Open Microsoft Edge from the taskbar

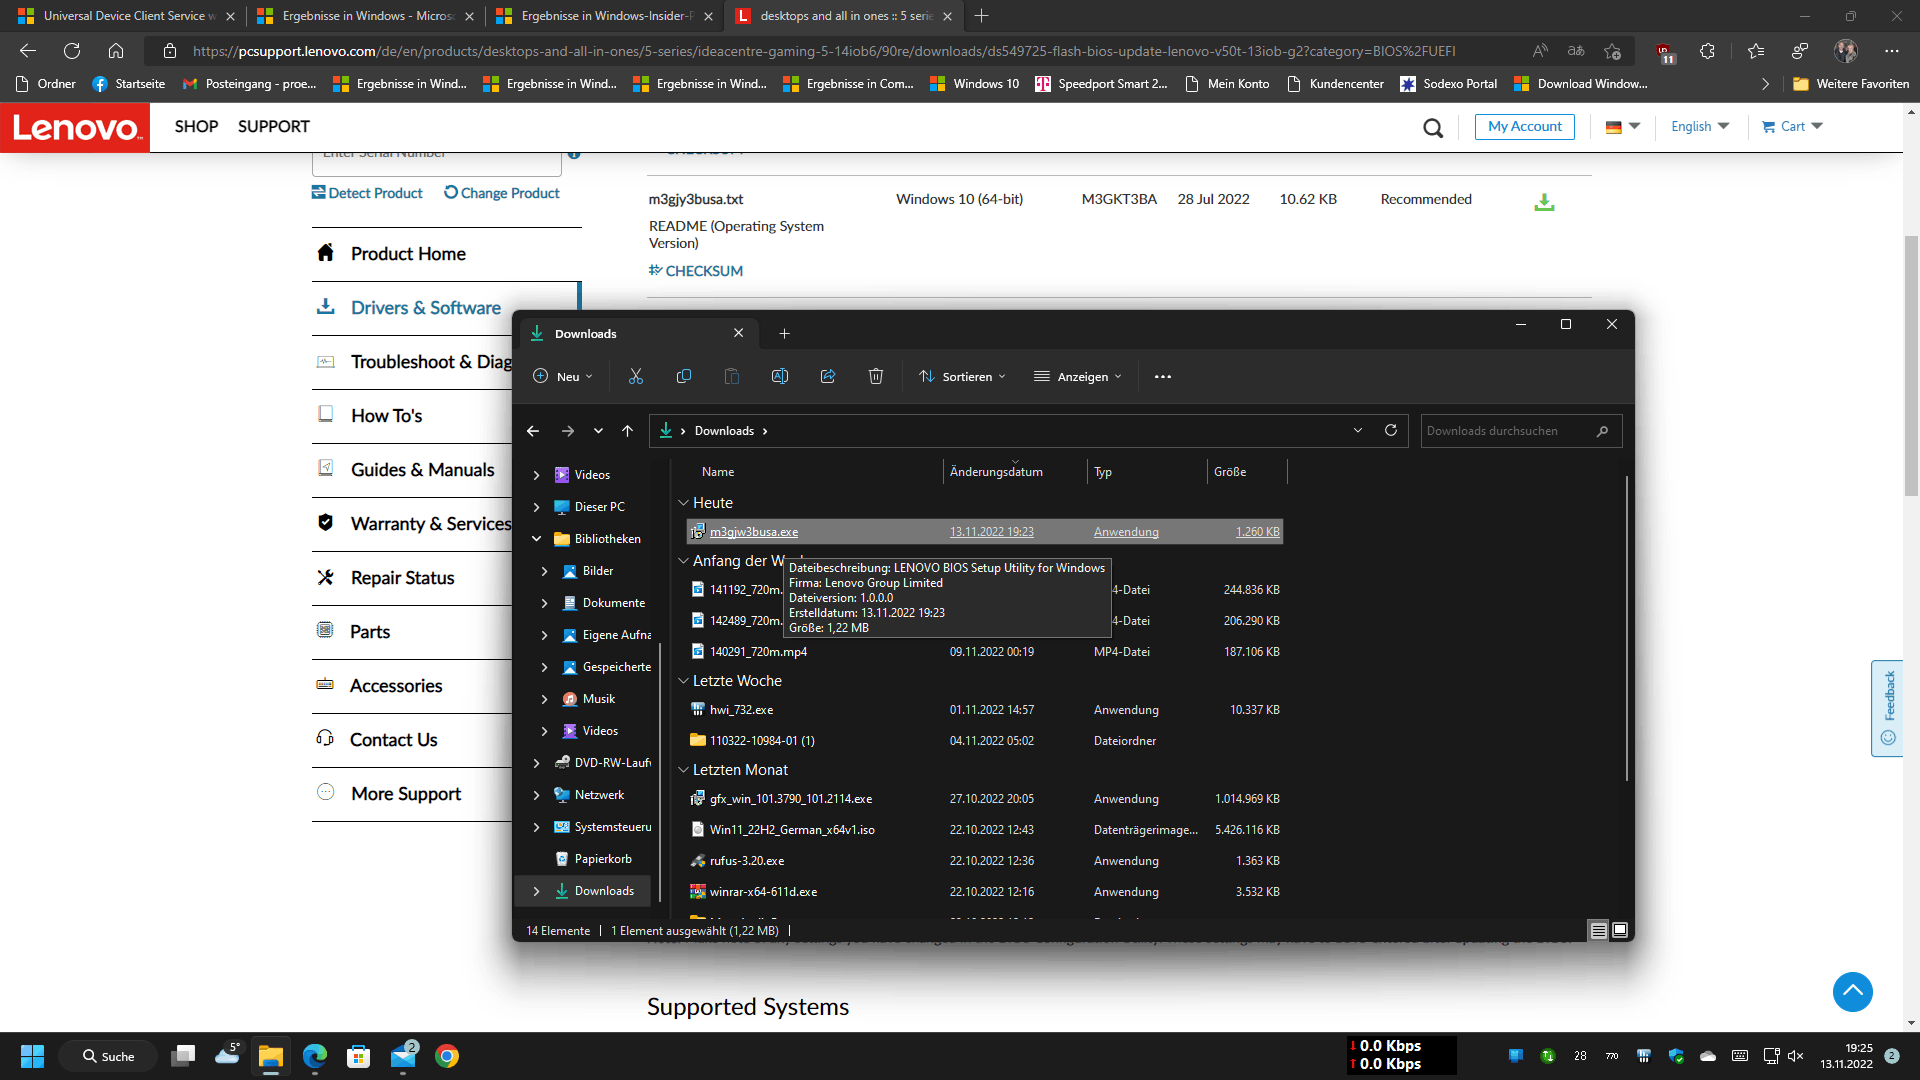click(x=315, y=1056)
